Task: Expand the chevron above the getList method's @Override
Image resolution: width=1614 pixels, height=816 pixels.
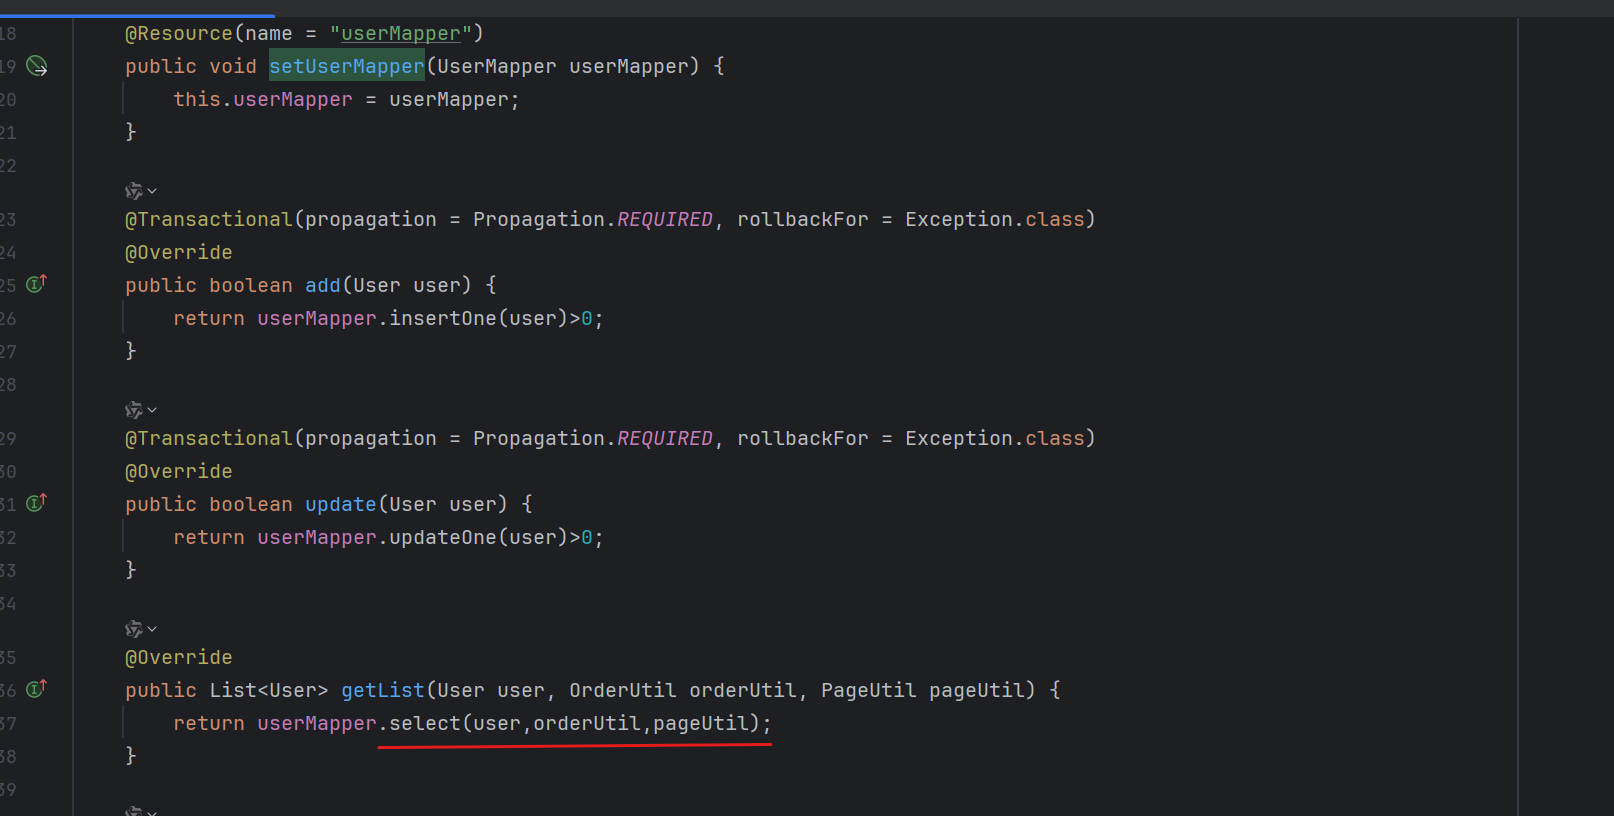Action: [152, 629]
